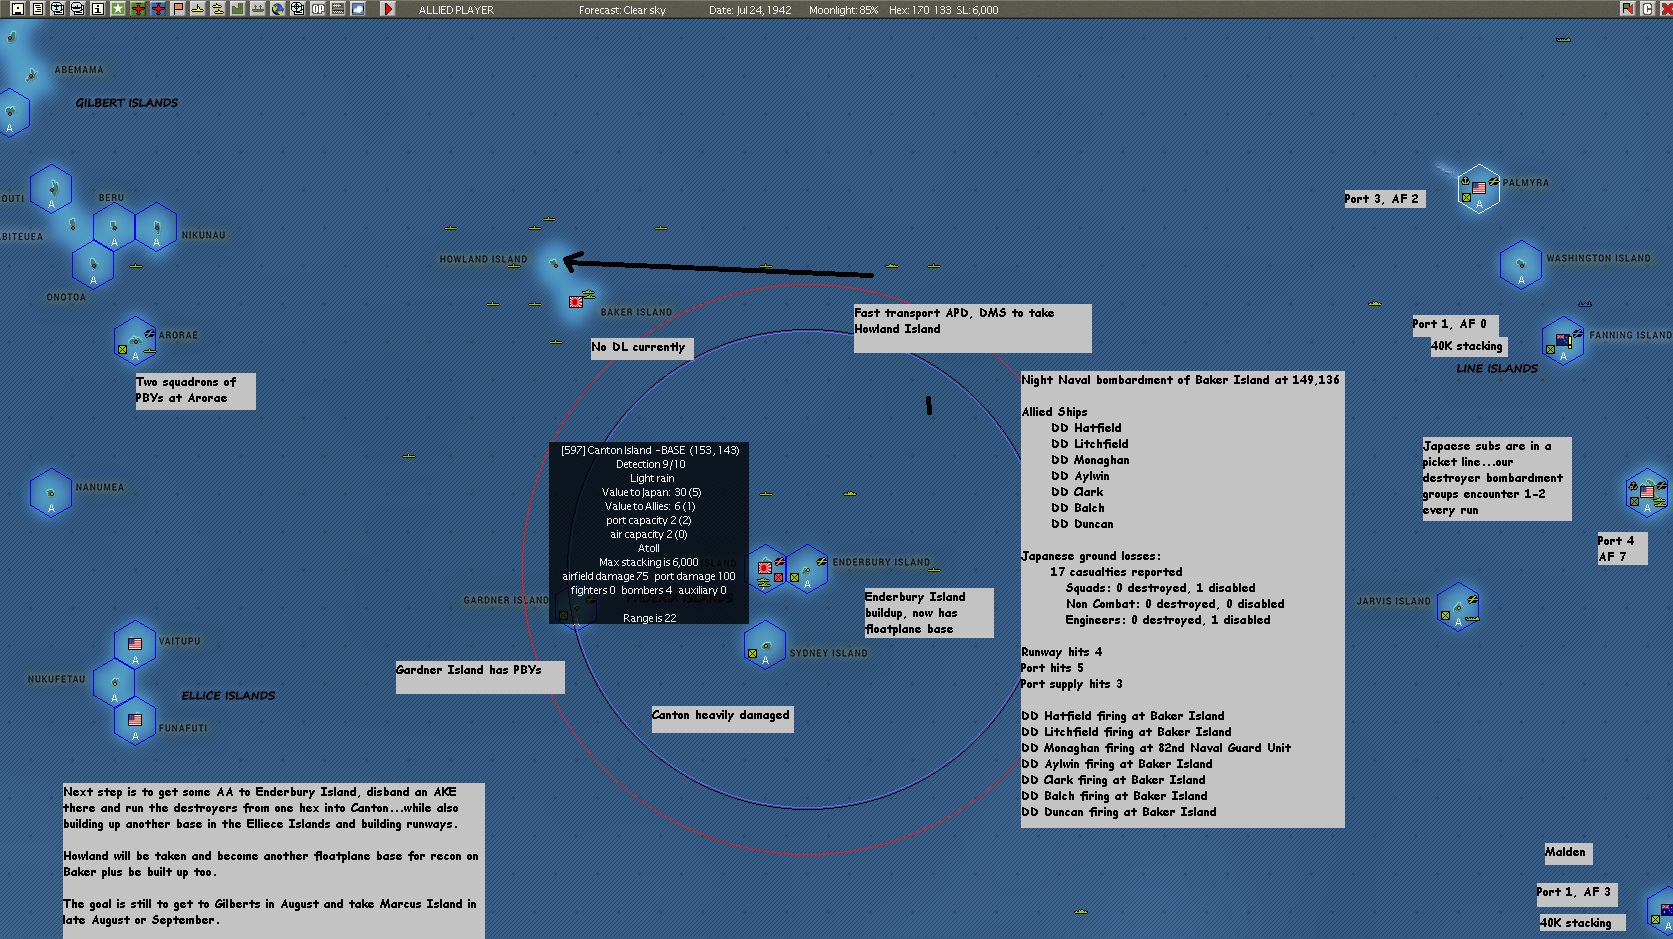Select the Nukufetau base hex
This screenshot has height=939, width=1673.
tap(114, 683)
